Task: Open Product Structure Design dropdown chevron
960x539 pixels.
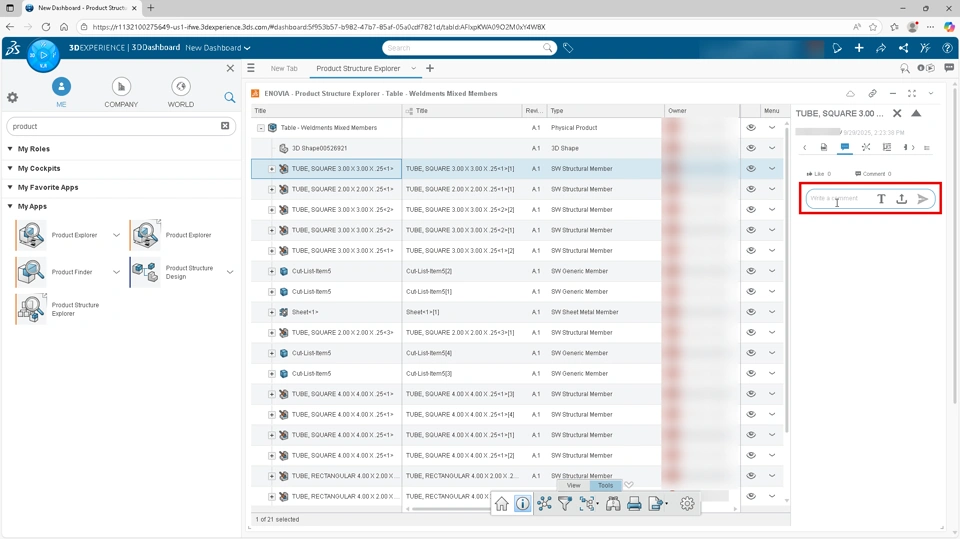Action: pos(230,272)
